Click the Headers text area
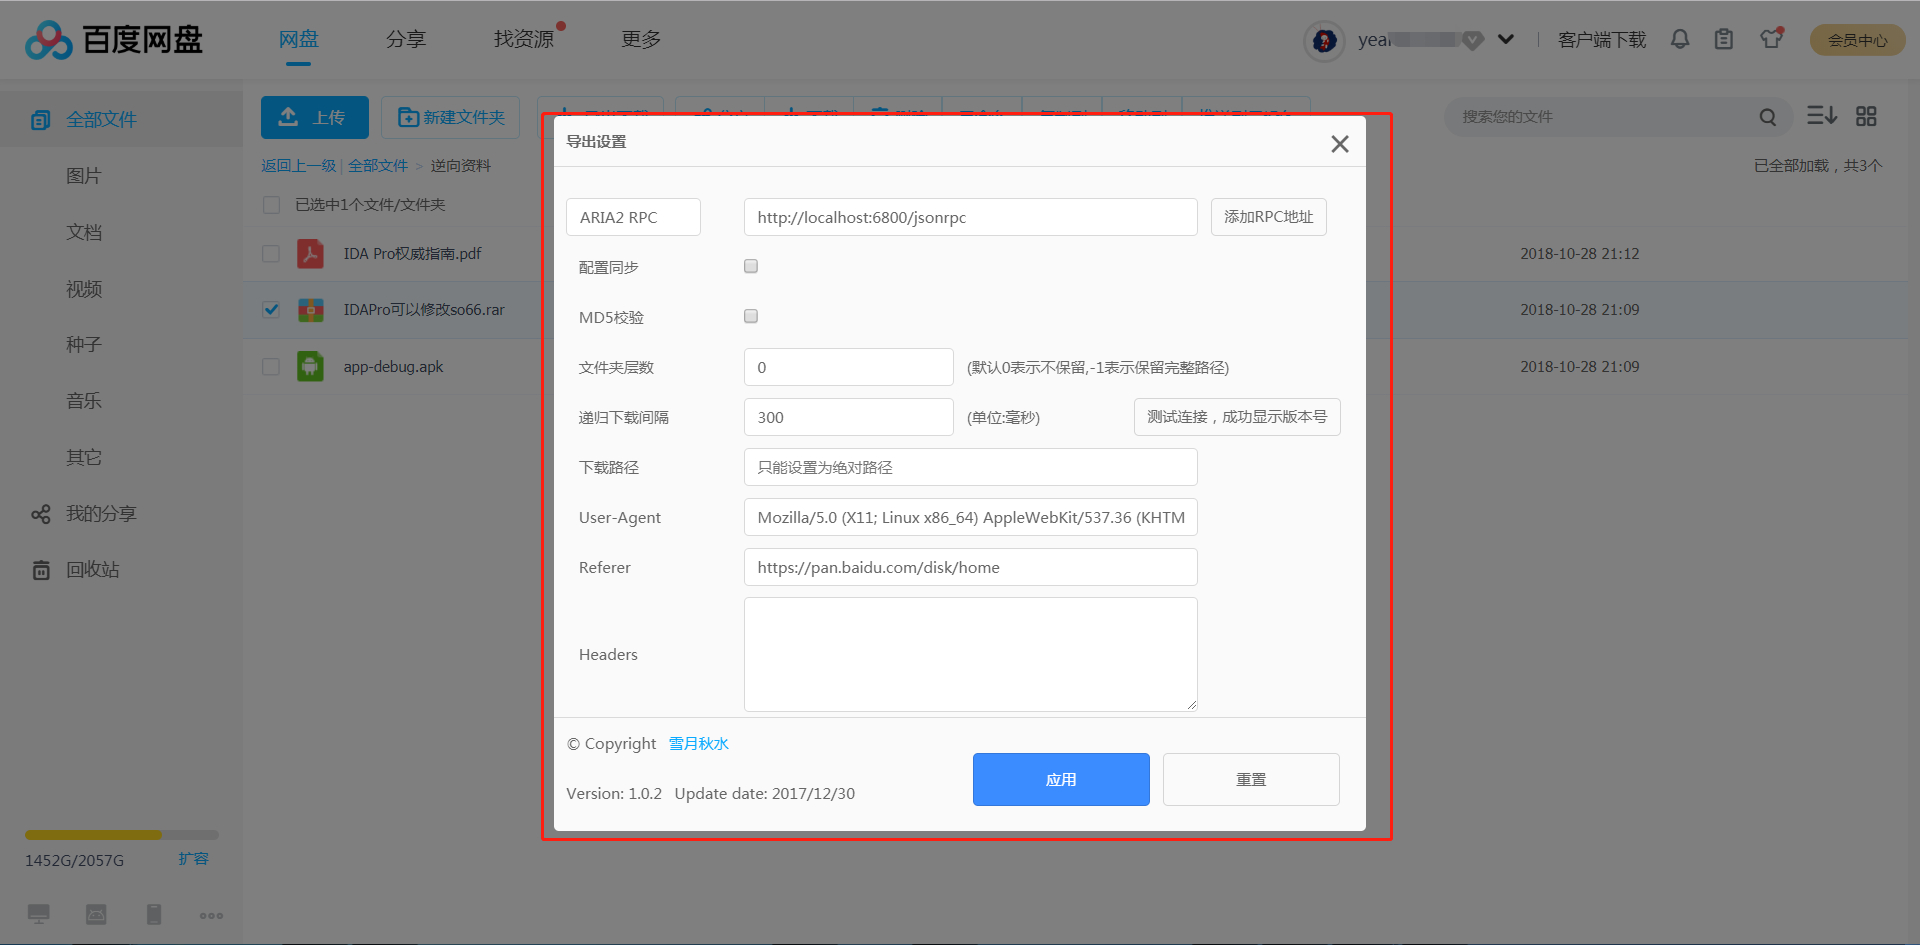Image resolution: width=1920 pixels, height=945 pixels. 971,655
